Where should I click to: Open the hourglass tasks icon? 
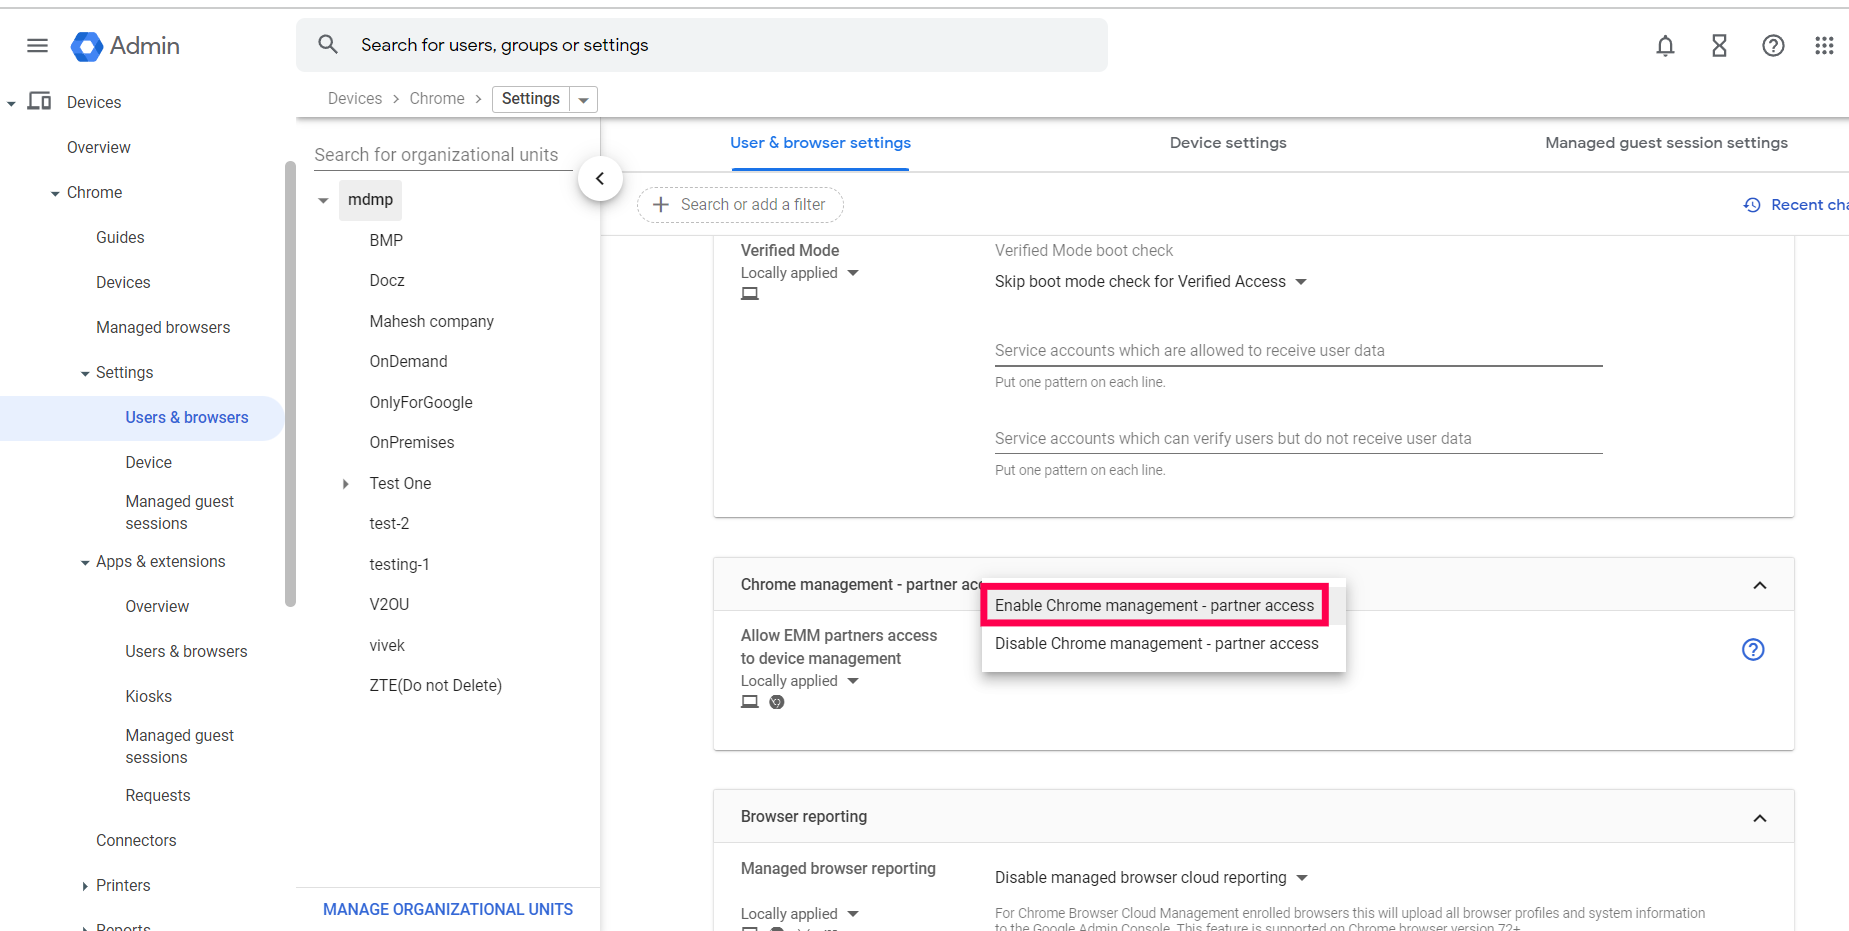pyautogui.click(x=1719, y=46)
